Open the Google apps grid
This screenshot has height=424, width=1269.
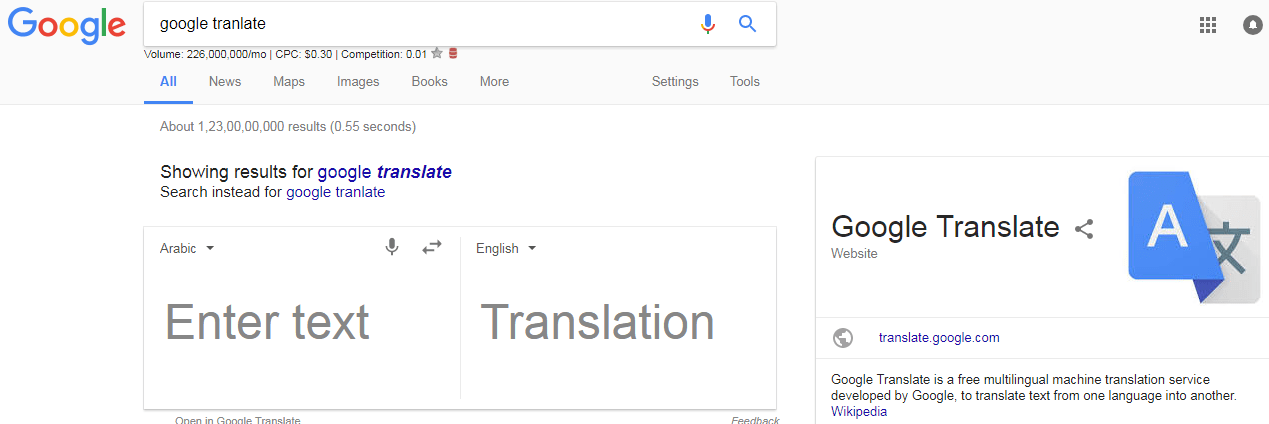coord(1208,26)
